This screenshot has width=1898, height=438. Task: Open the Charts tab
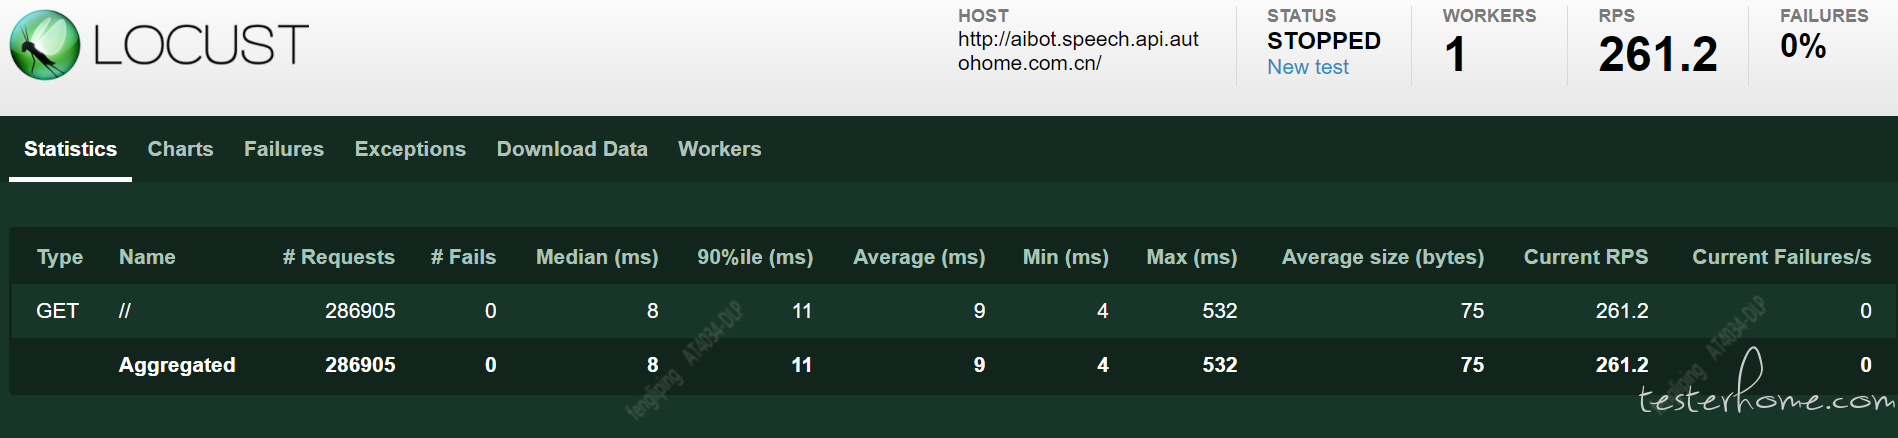point(180,149)
